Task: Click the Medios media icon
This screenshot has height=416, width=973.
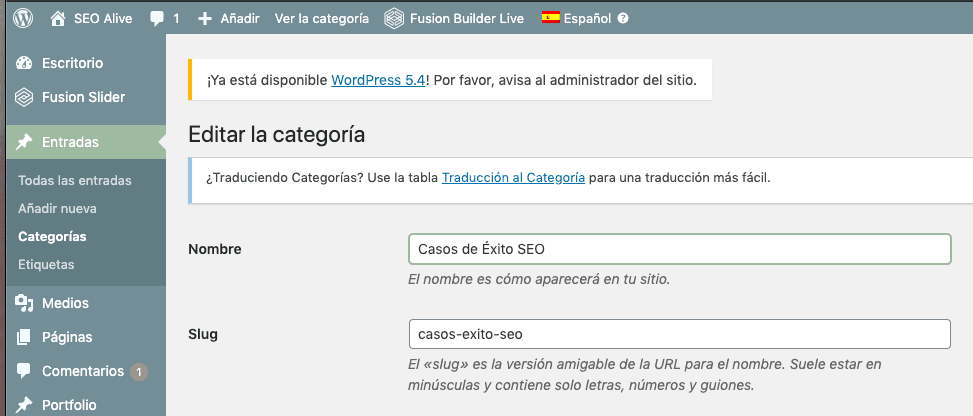Action: click(x=24, y=303)
